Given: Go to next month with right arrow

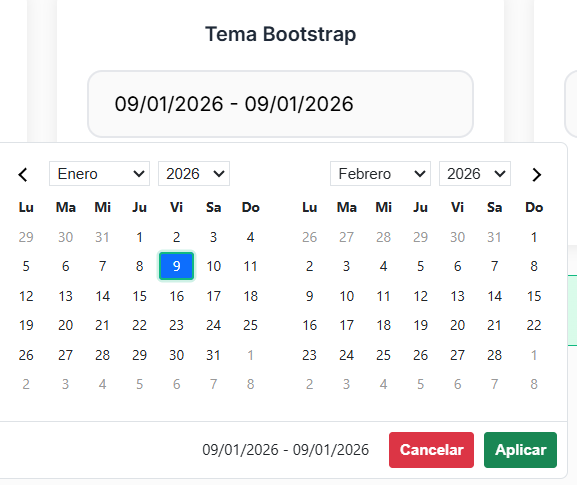Looking at the screenshot, I should tap(536, 174).
